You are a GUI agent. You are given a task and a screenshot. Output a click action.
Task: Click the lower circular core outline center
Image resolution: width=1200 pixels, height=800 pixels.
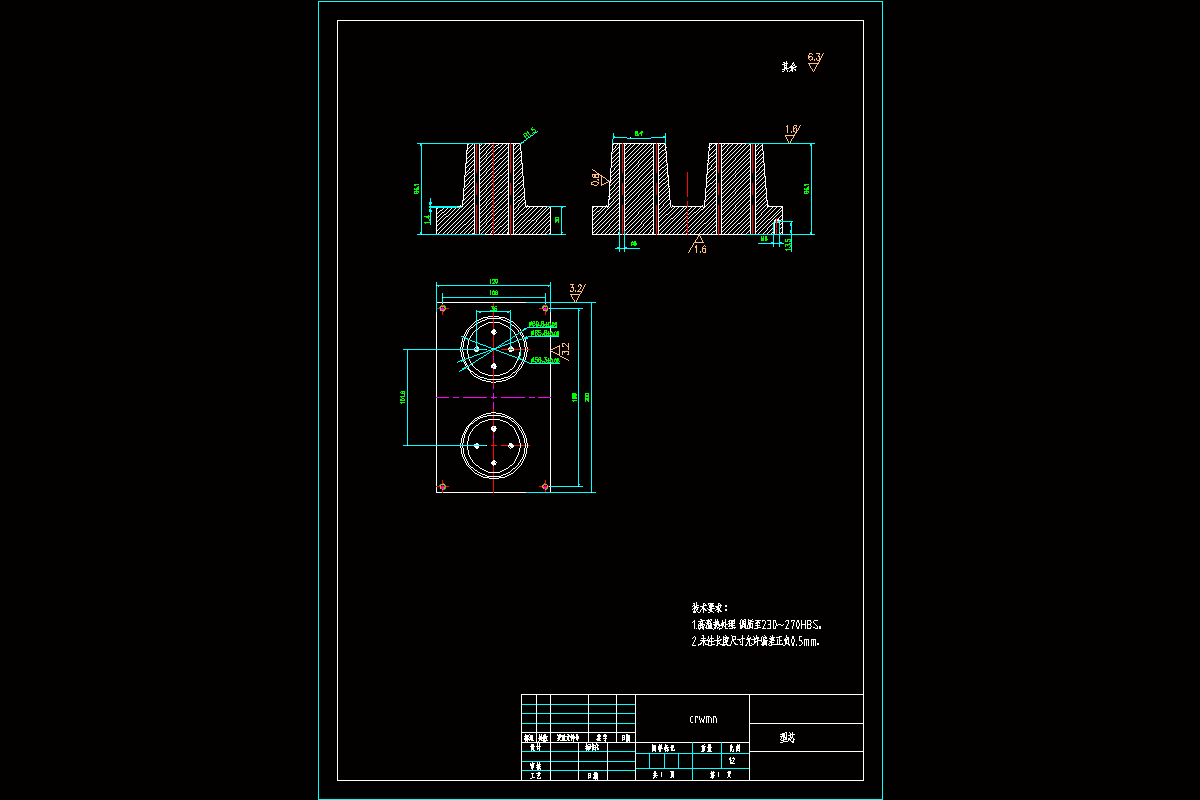point(494,445)
